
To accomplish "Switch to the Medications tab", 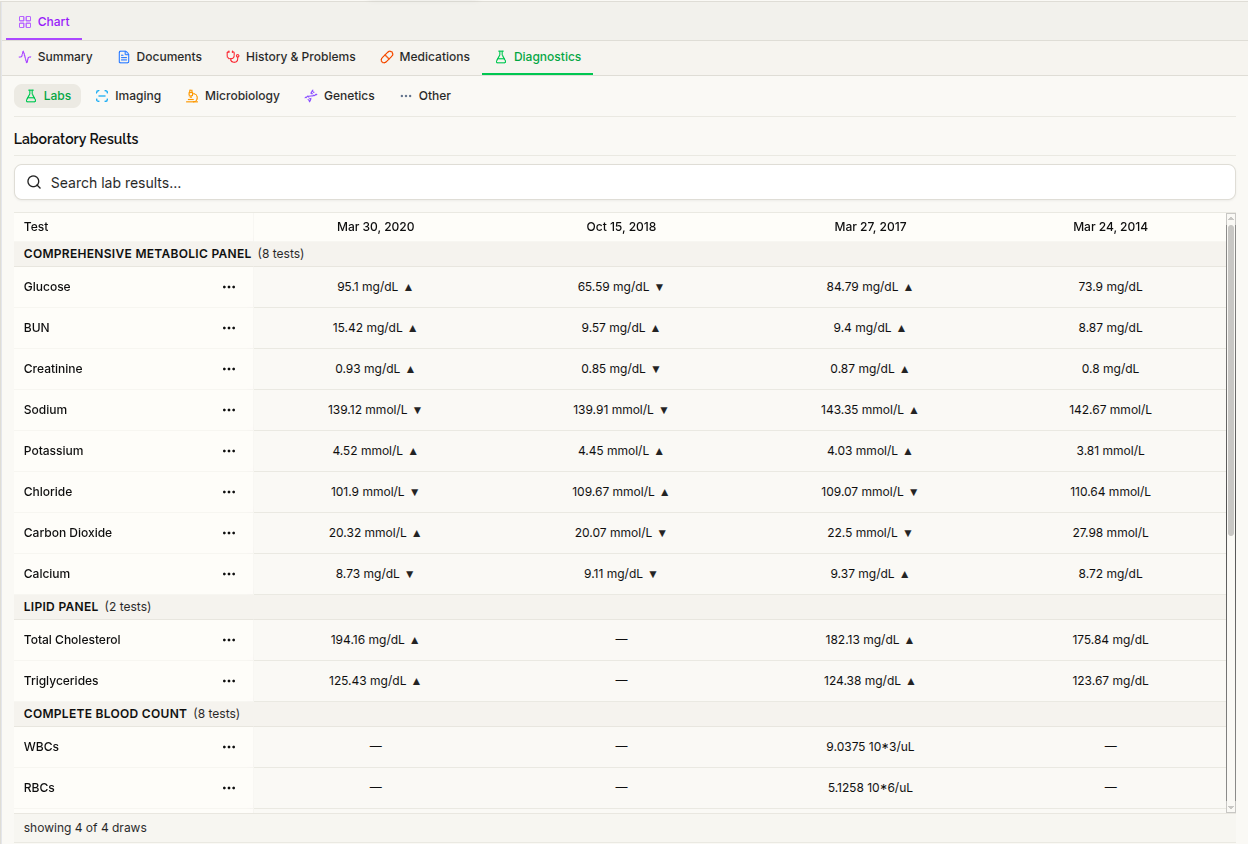I will pyautogui.click(x=425, y=57).
